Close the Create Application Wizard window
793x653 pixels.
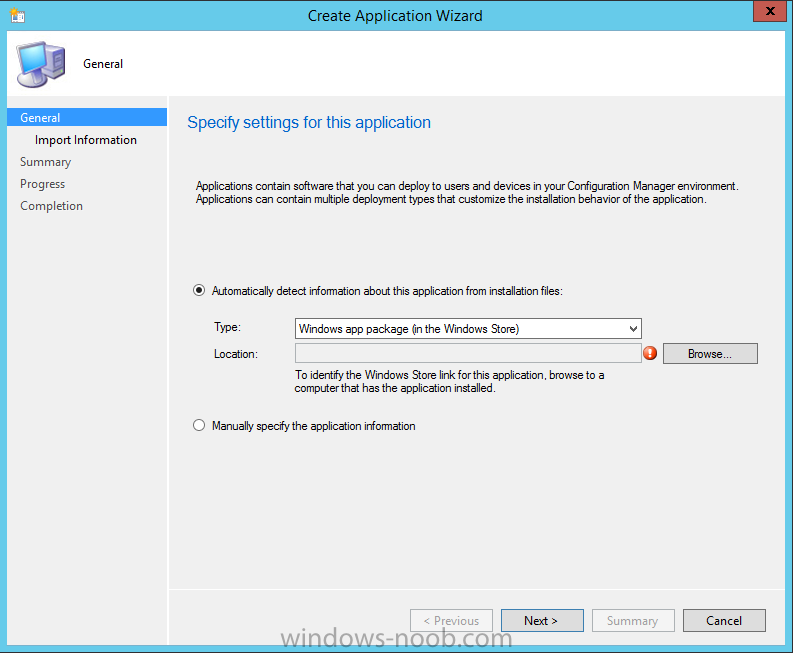click(x=770, y=11)
